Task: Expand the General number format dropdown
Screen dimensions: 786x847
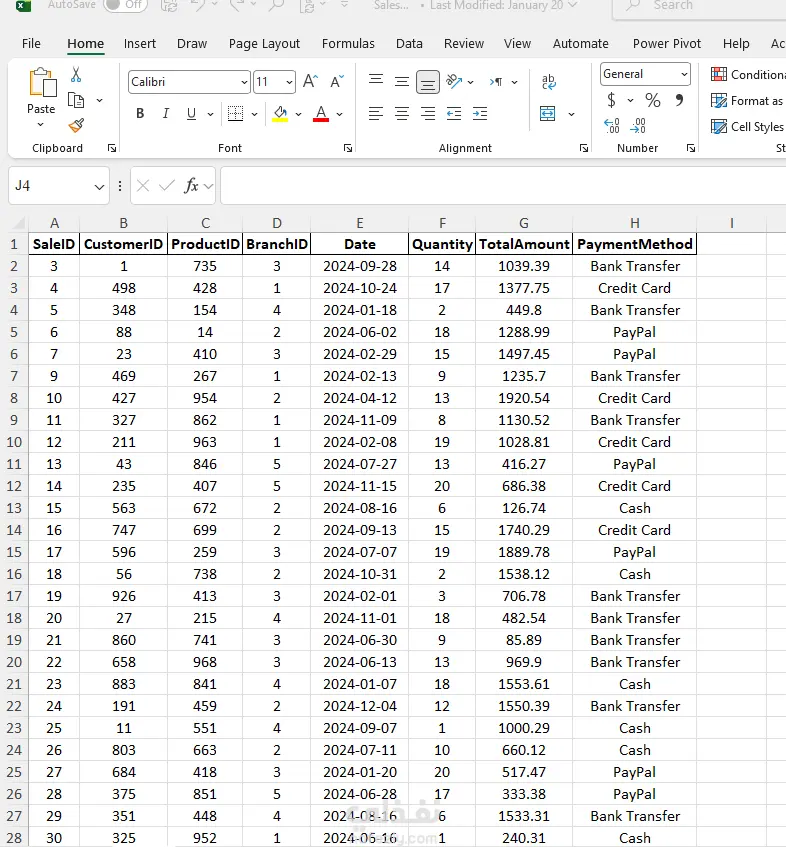Action: tap(684, 74)
